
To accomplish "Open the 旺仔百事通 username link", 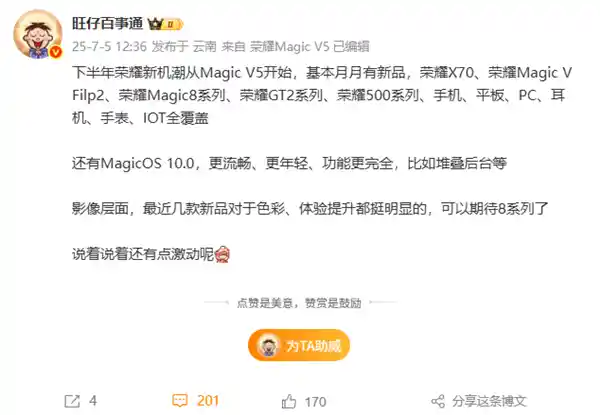I will 108,24.
